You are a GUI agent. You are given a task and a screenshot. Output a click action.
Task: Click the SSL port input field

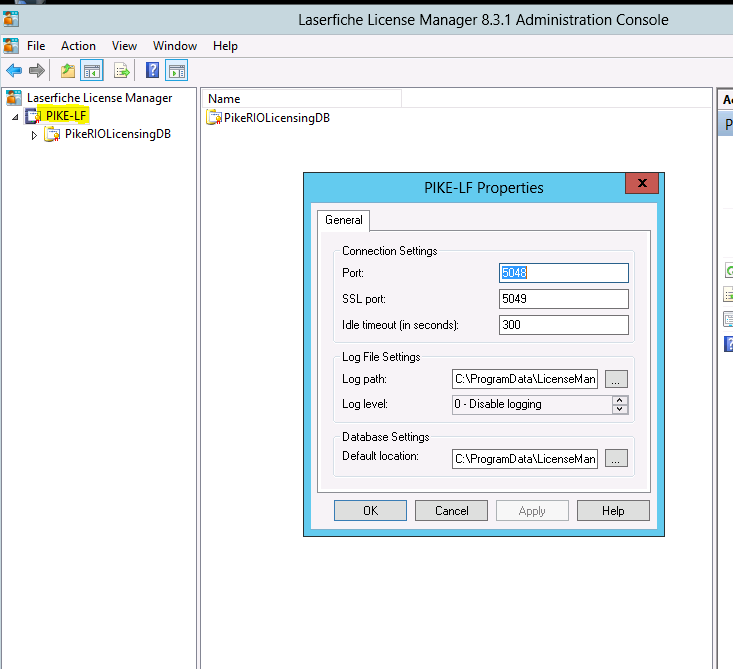[x=564, y=299]
